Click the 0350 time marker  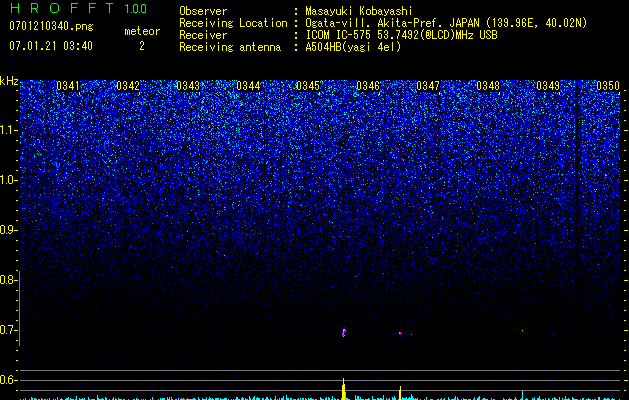(x=608, y=86)
